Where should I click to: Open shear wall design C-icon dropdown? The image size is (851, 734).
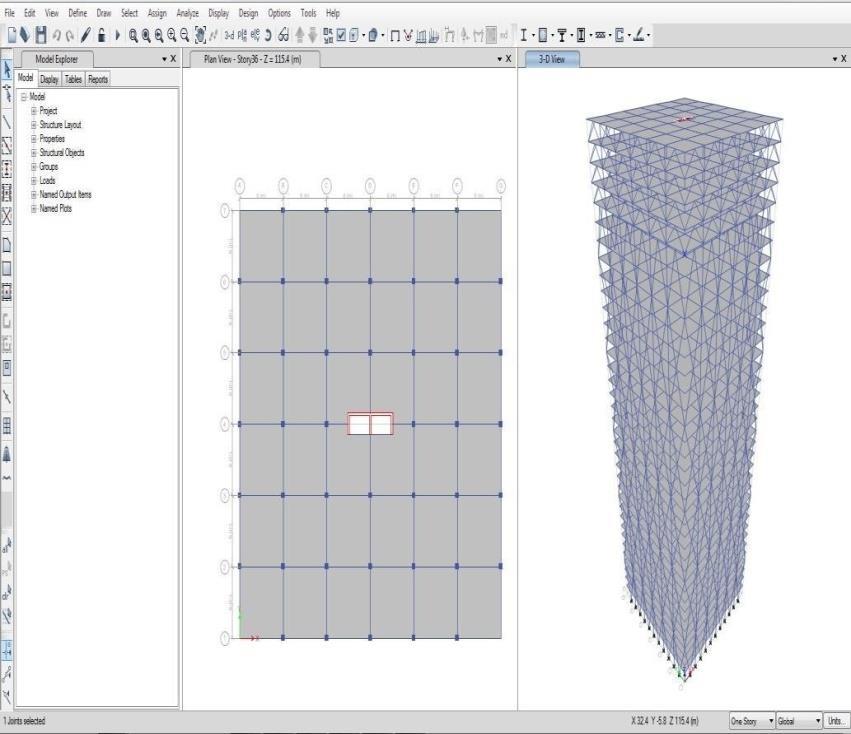[629, 35]
